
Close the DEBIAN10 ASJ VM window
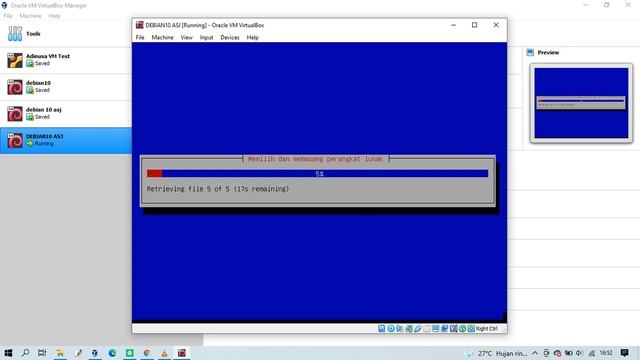coord(496,25)
